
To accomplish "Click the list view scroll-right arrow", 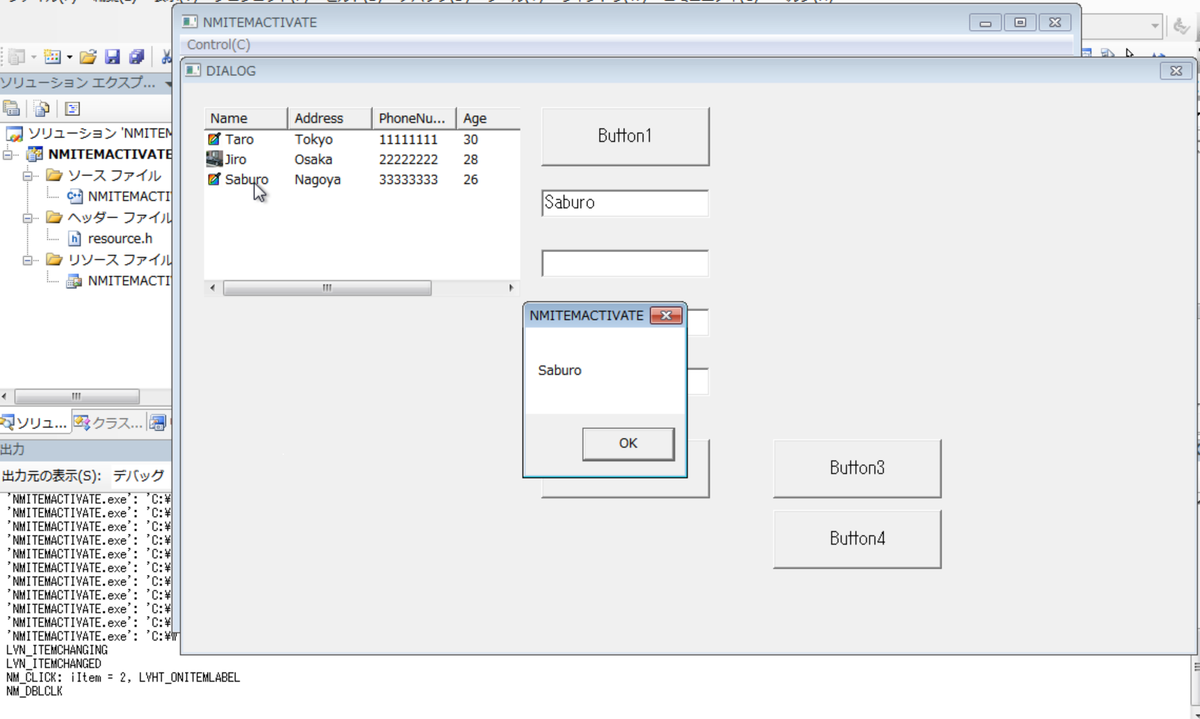I will 511,288.
